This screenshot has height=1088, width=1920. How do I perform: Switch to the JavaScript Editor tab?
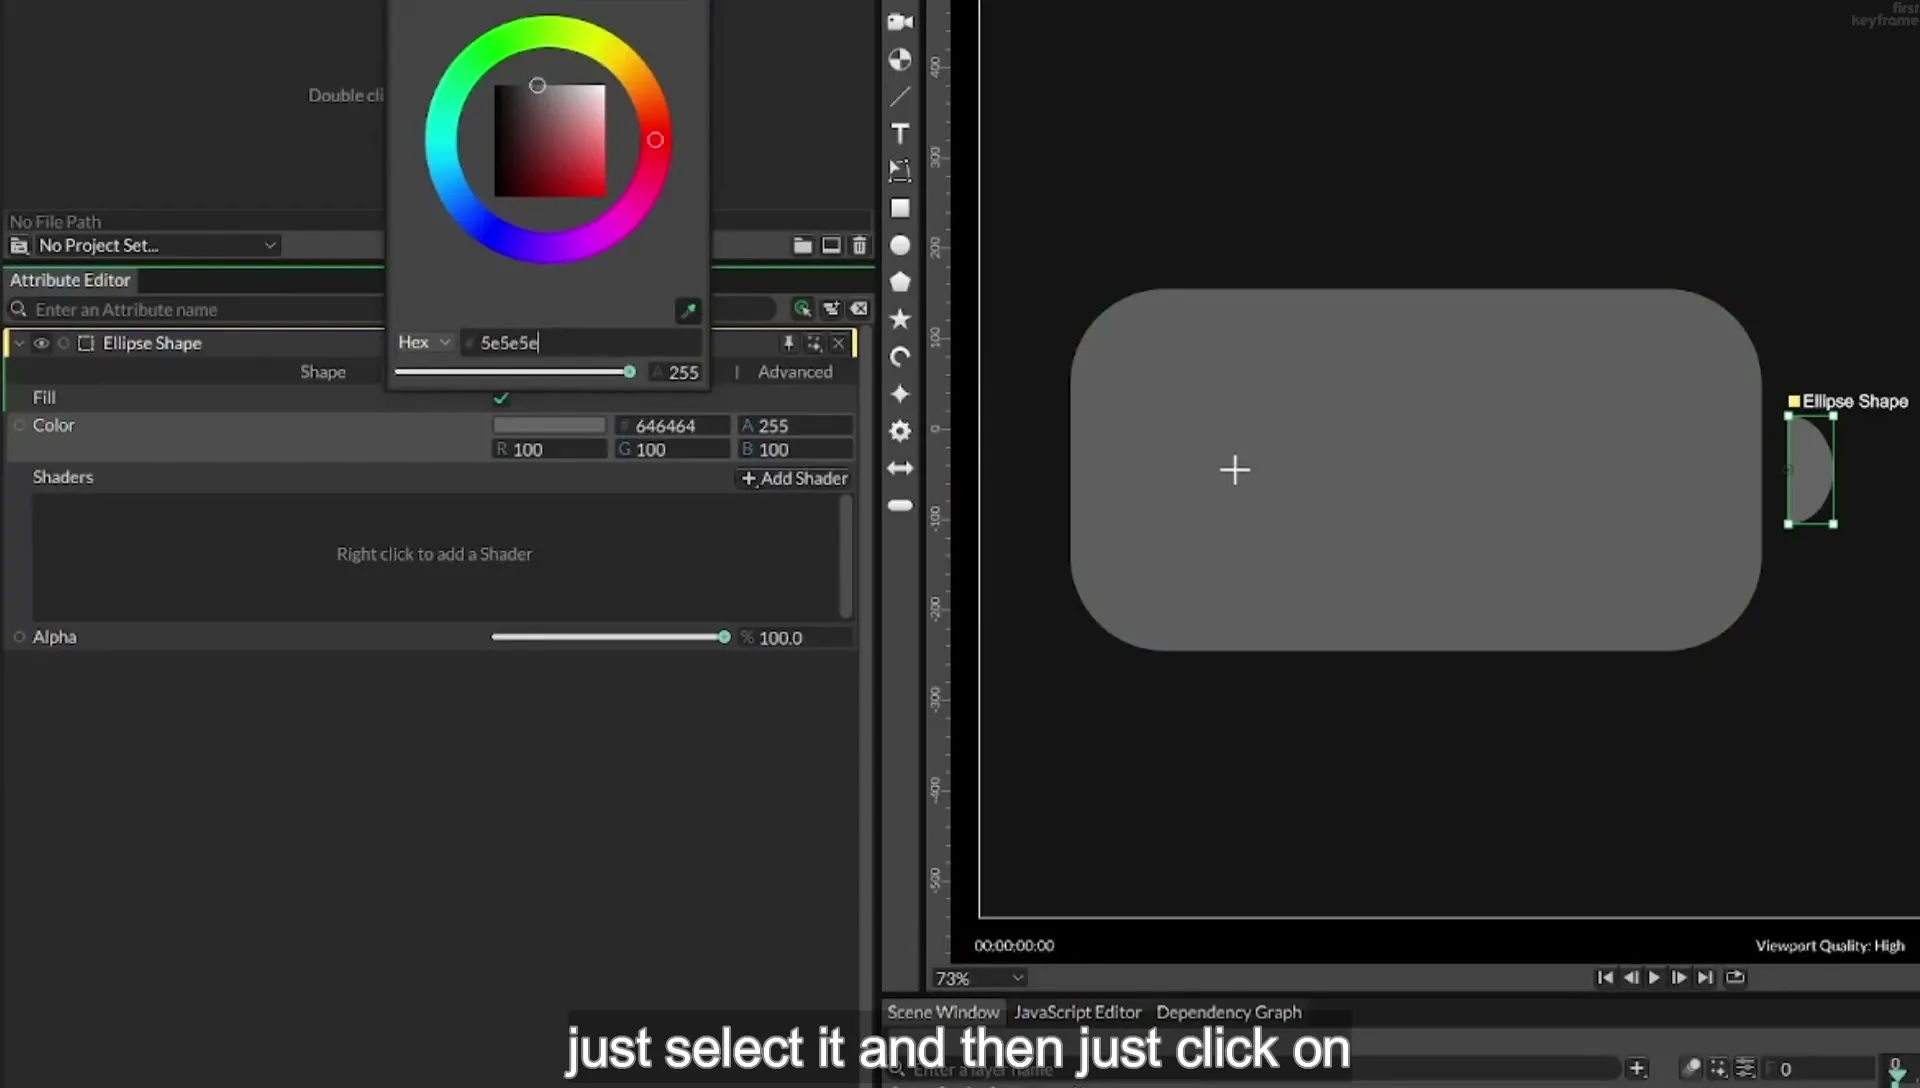[x=1077, y=1012]
